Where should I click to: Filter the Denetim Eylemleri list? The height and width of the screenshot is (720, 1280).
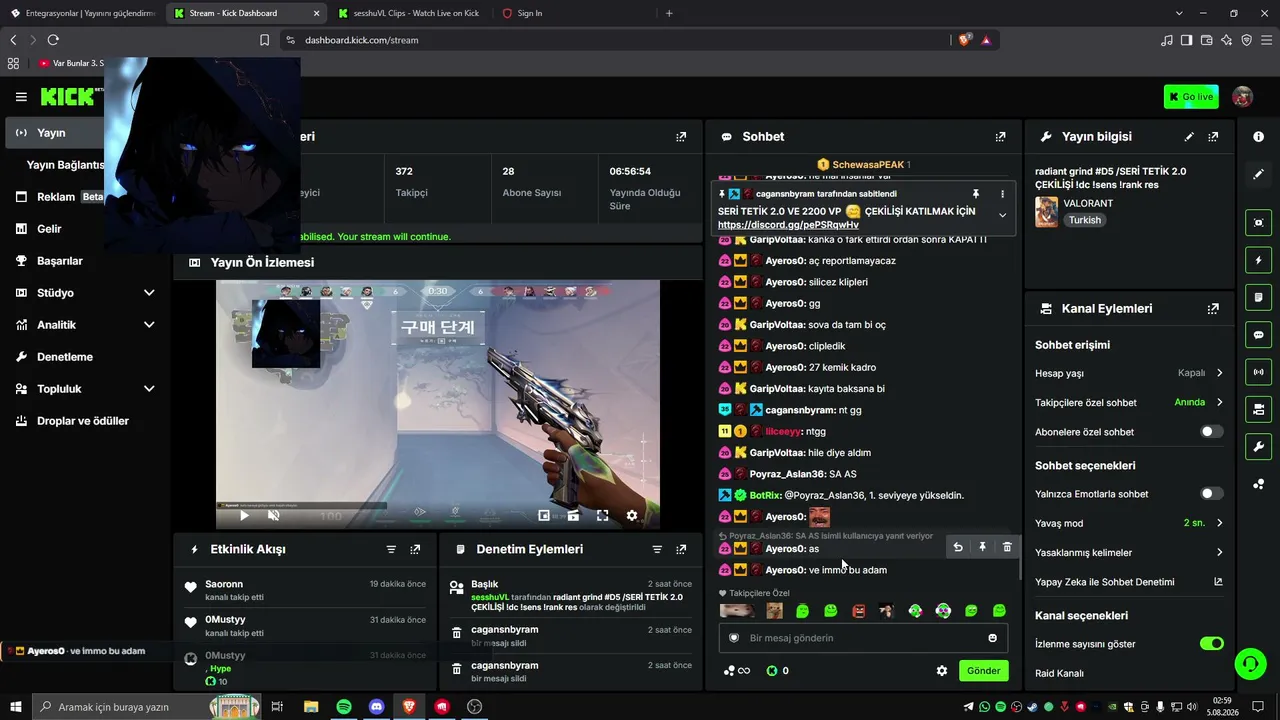pos(657,549)
